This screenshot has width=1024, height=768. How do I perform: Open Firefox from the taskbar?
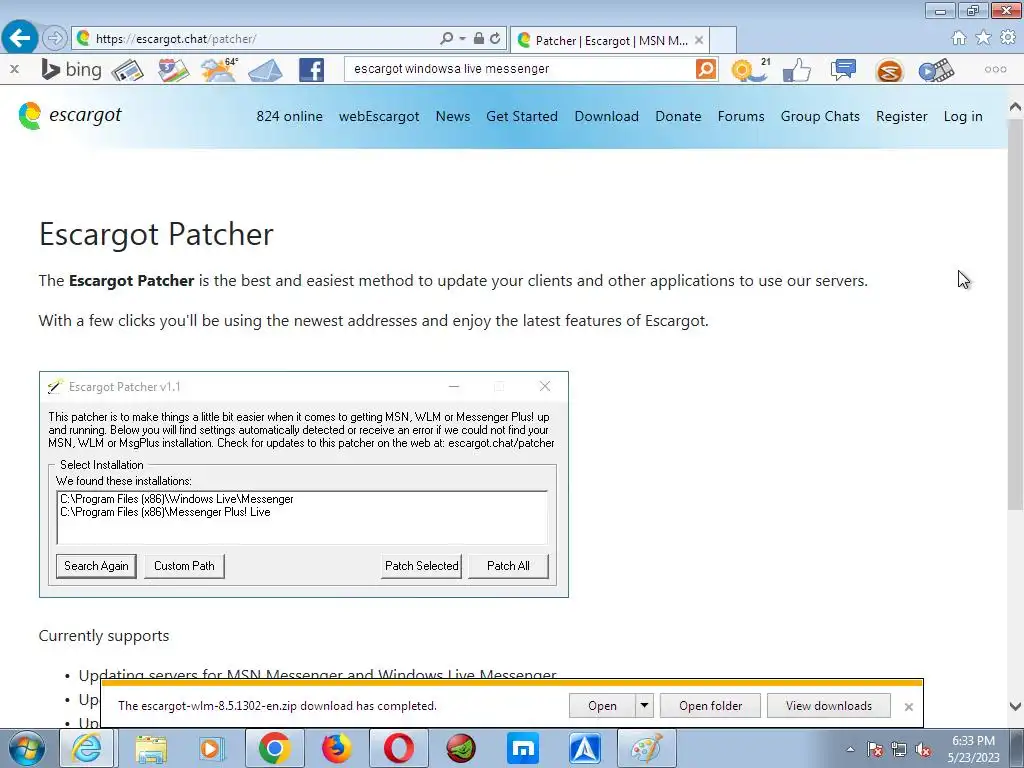click(x=336, y=748)
